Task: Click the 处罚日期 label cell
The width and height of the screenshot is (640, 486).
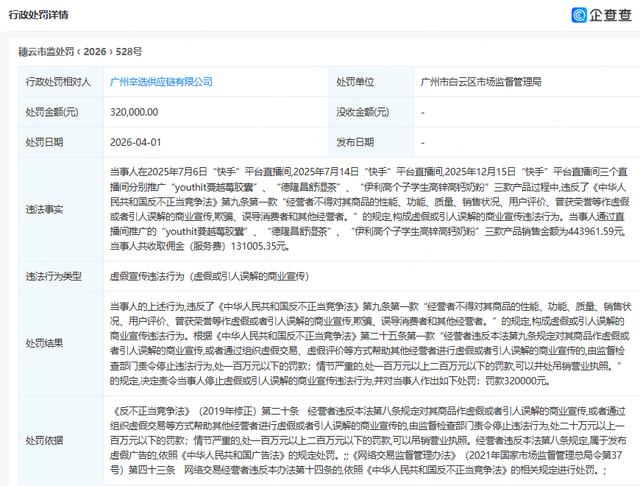Action: (61, 142)
